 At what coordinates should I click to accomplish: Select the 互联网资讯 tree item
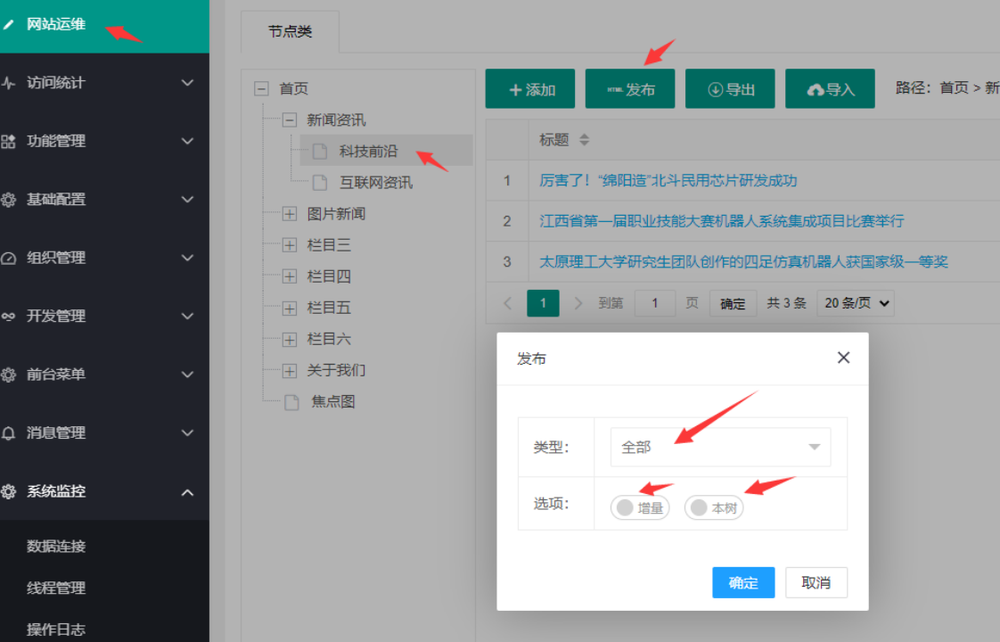point(375,183)
